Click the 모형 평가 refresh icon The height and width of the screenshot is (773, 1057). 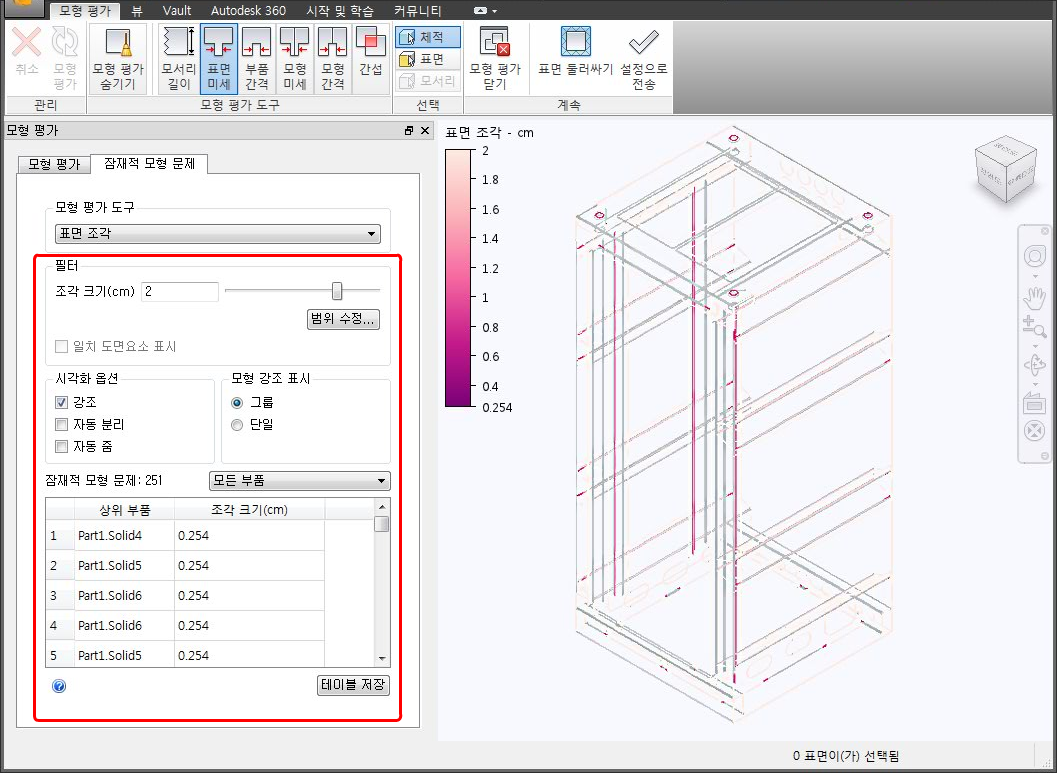click(x=65, y=42)
